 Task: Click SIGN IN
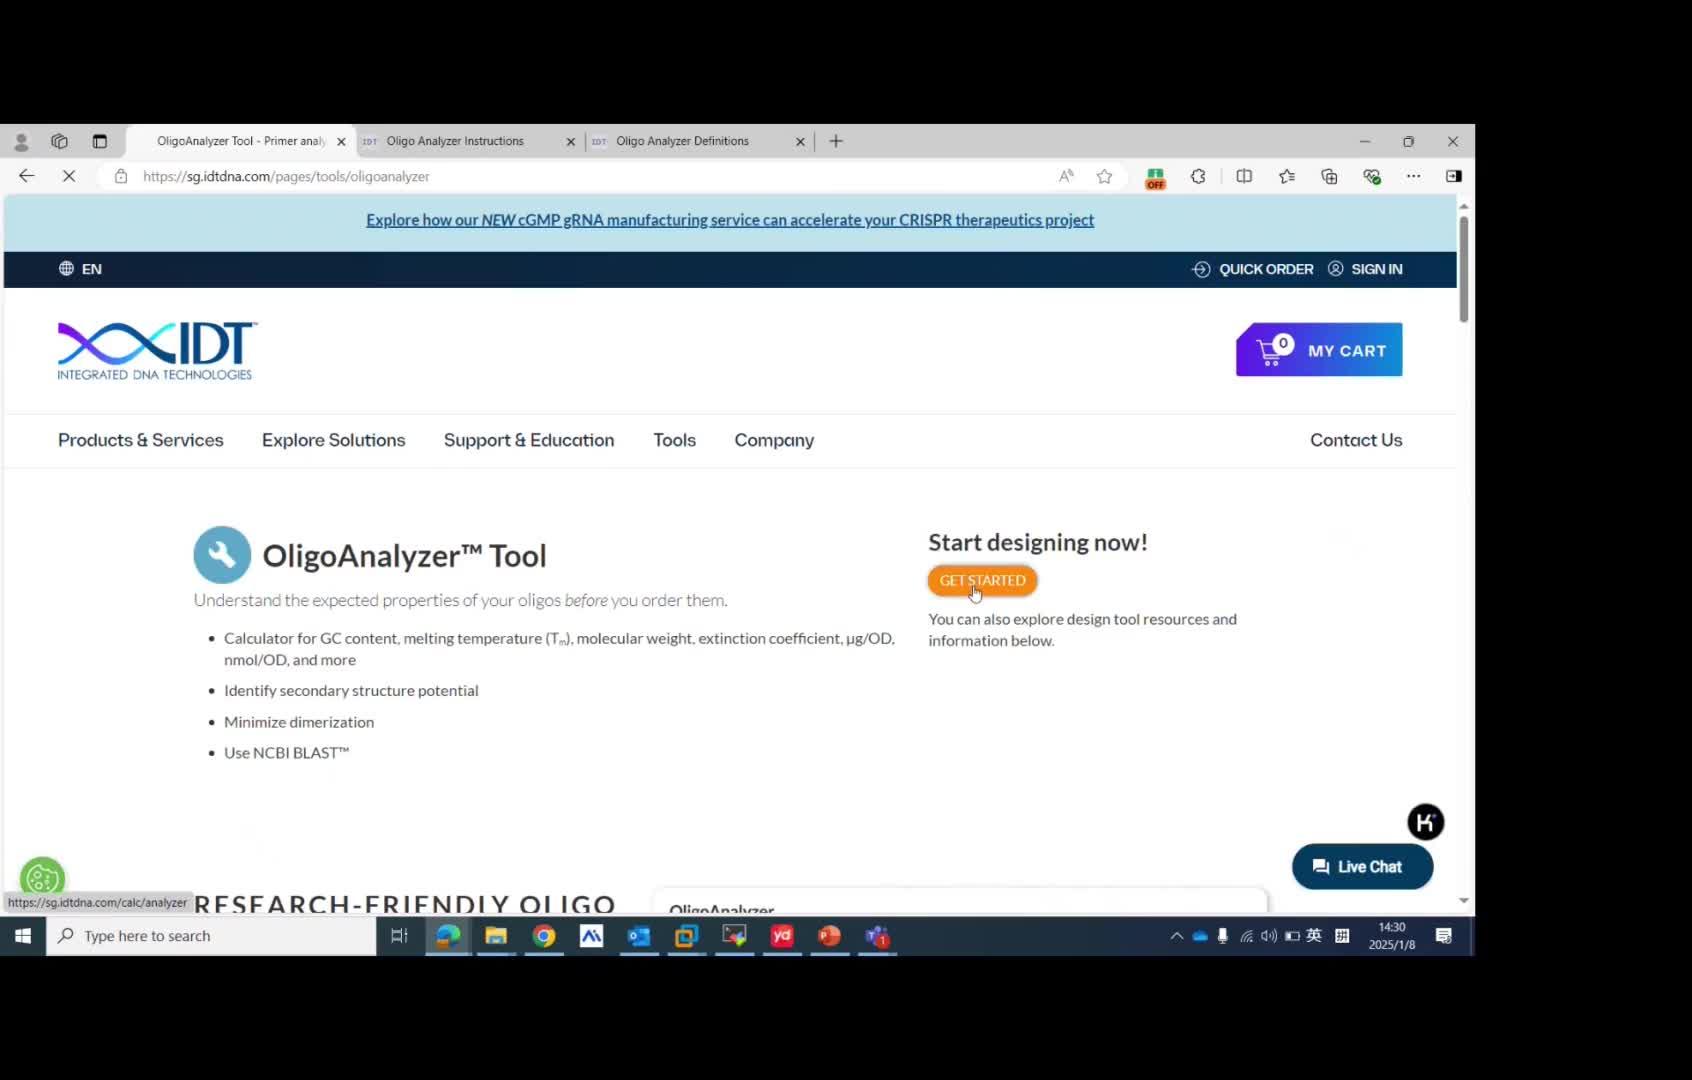pos(1377,268)
